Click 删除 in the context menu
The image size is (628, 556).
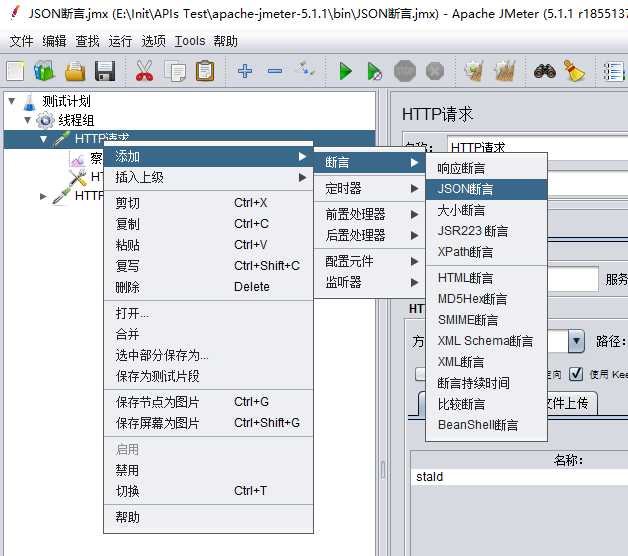click(x=208, y=287)
